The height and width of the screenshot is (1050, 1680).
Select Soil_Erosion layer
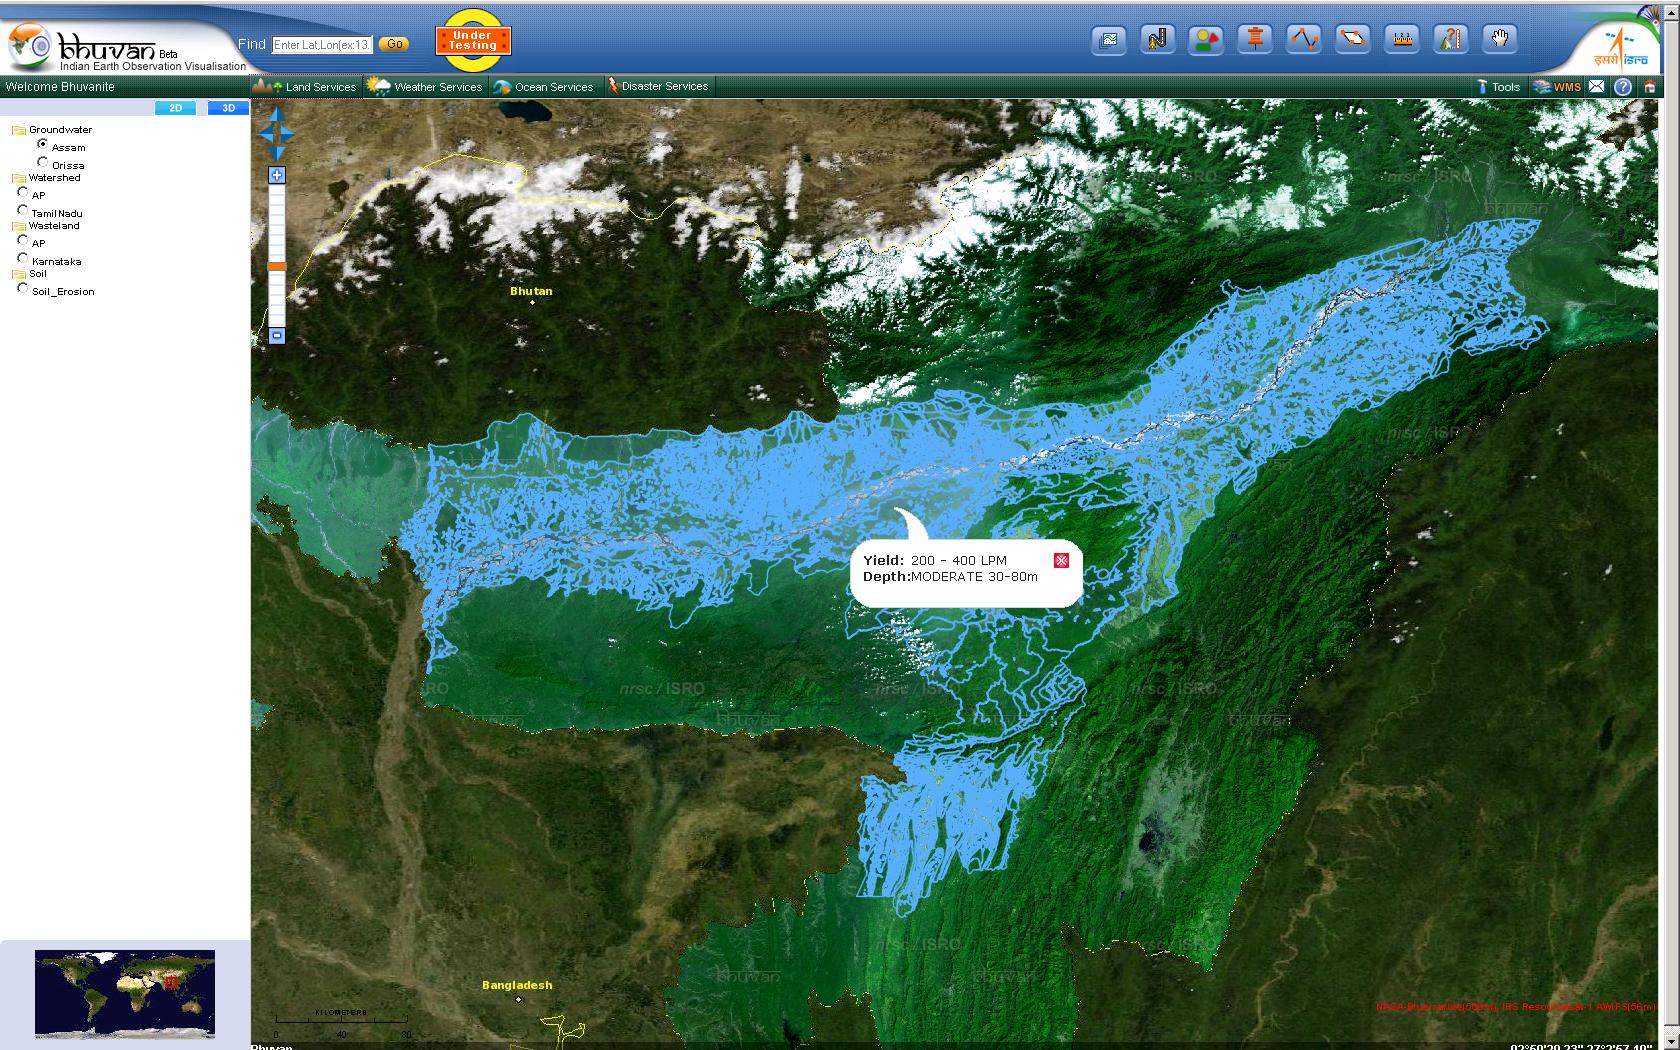coord(23,288)
